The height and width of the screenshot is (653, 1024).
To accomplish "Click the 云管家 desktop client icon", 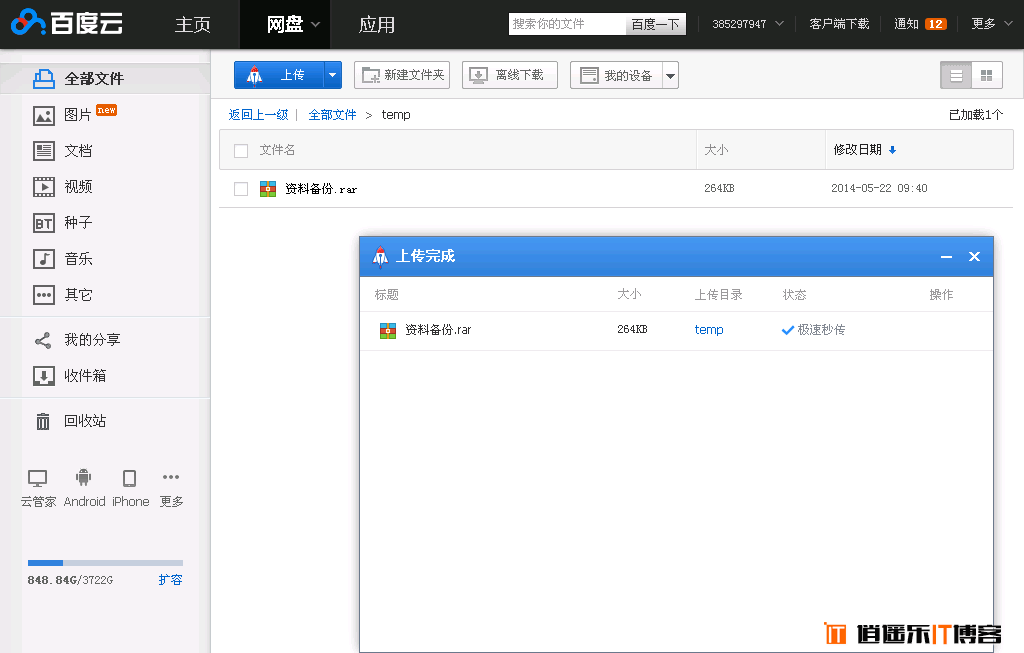I will [37, 479].
